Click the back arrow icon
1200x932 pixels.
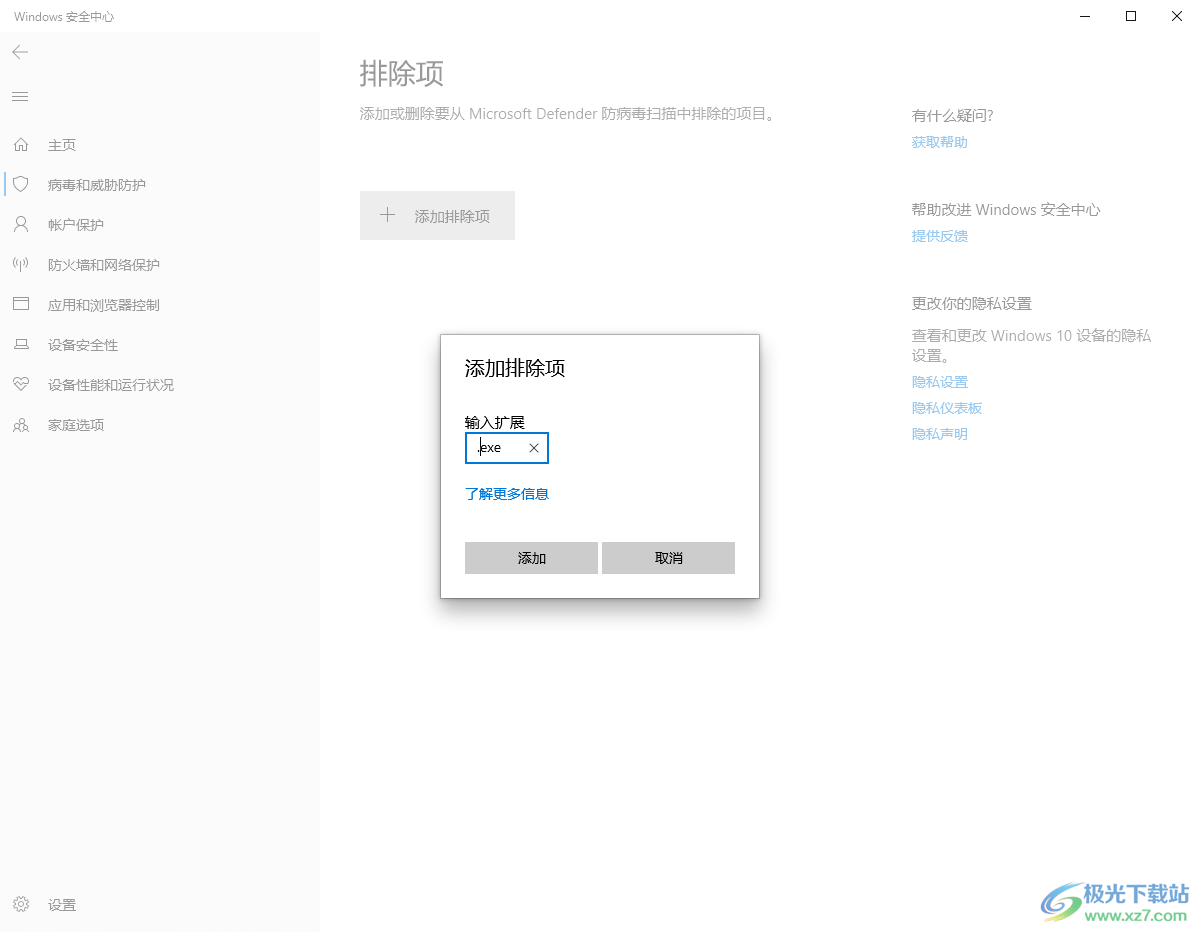tap(20, 52)
